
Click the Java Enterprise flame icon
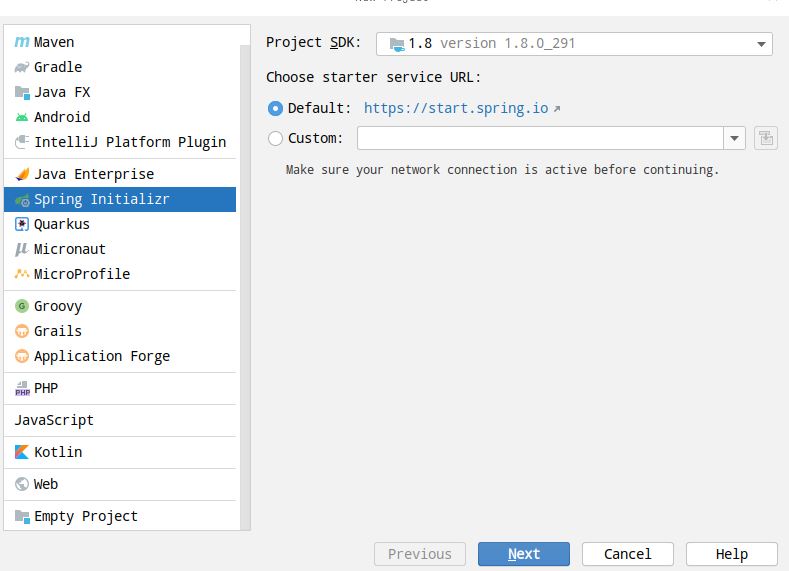(x=22, y=174)
